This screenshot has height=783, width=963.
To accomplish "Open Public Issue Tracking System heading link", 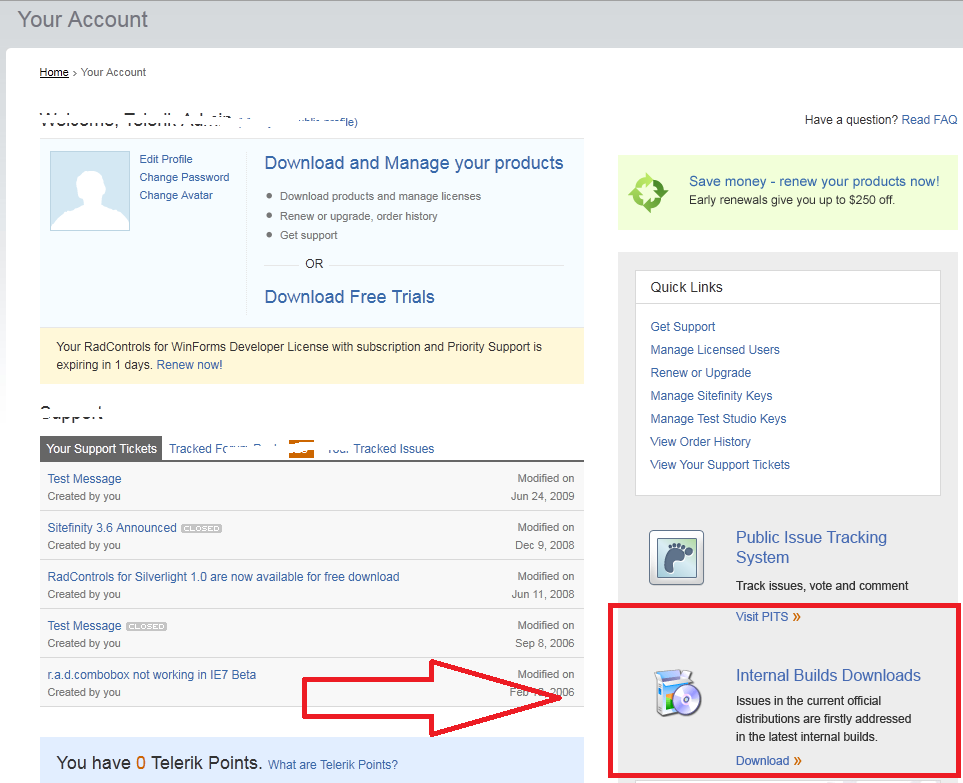I will pos(811,547).
